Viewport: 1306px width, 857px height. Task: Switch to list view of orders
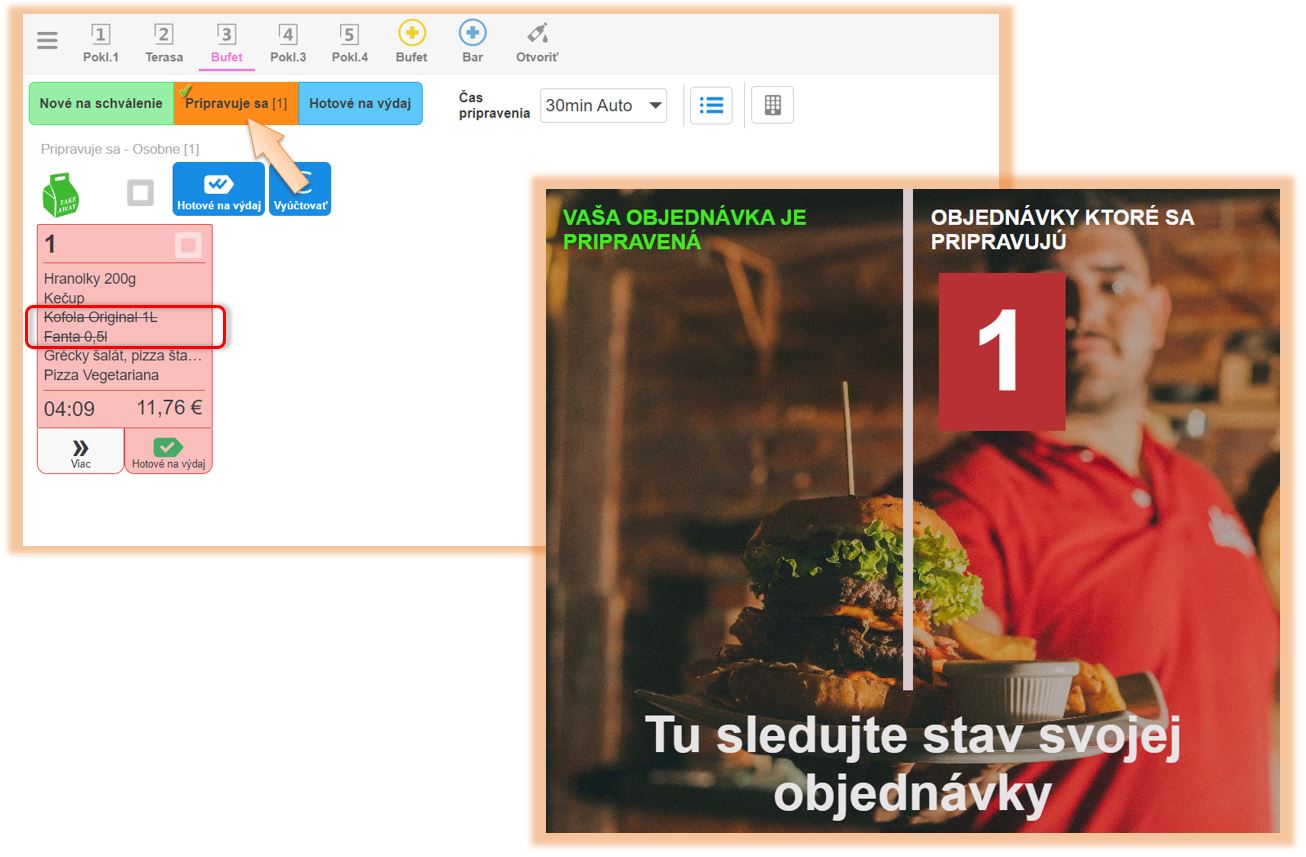(x=711, y=105)
